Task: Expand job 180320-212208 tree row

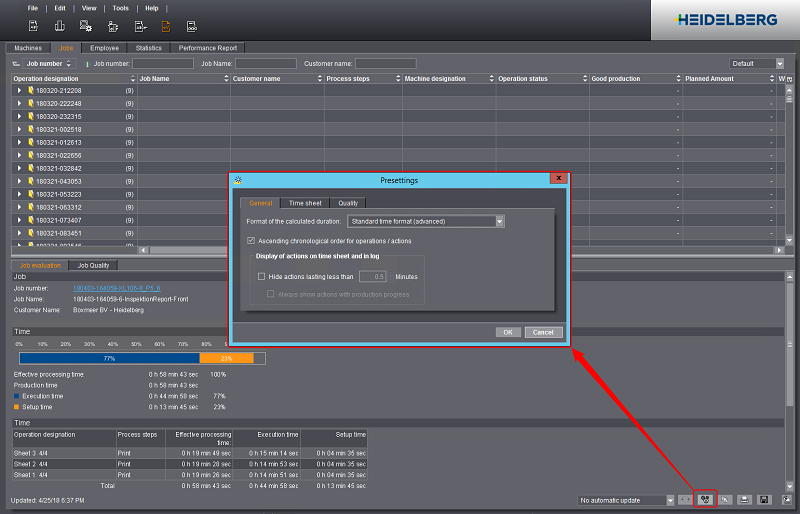Action: click(19, 90)
